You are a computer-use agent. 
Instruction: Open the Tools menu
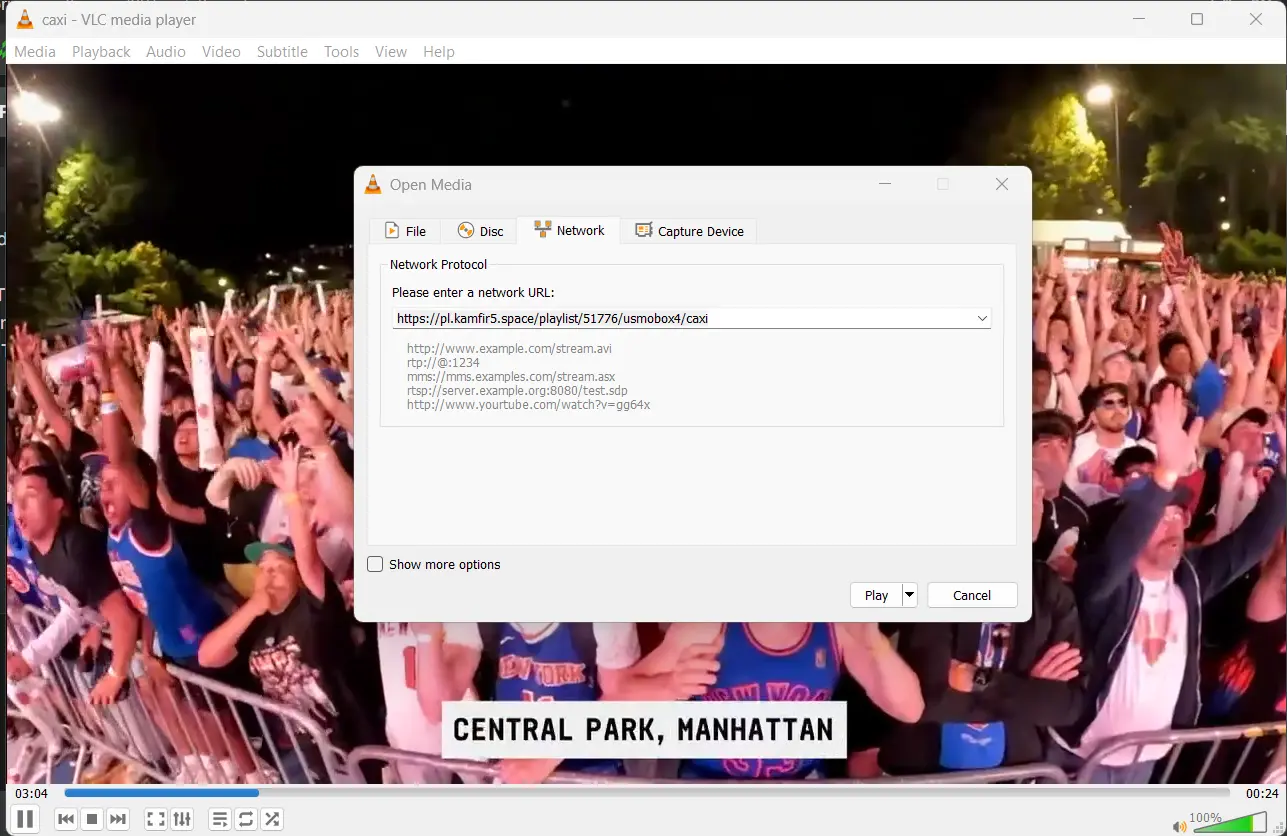[x=341, y=51]
